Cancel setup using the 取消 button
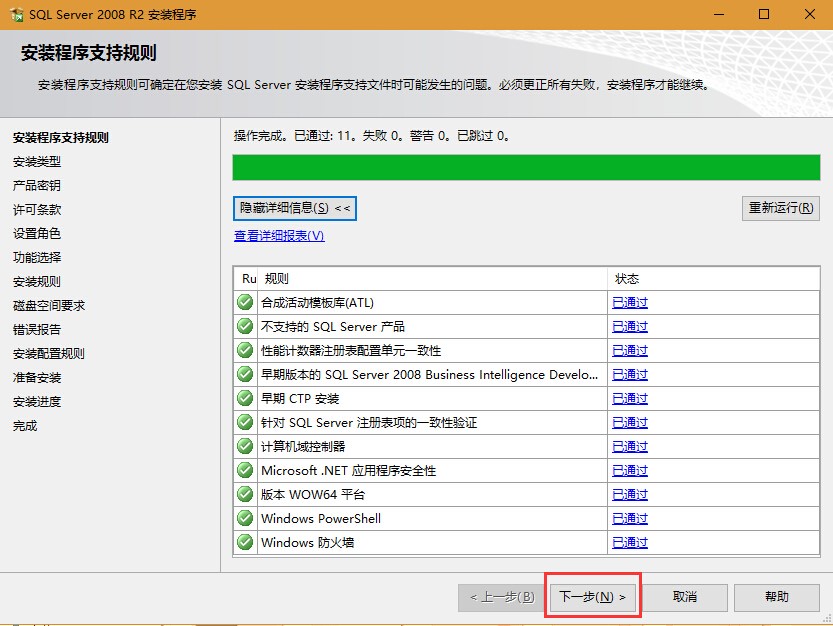Image resolution: width=833 pixels, height=626 pixels. tap(685, 597)
